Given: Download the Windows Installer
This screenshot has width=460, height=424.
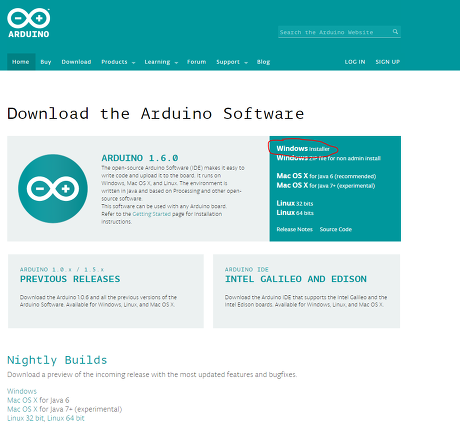Looking at the screenshot, I should pyautogui.click(x=303, y=149).
